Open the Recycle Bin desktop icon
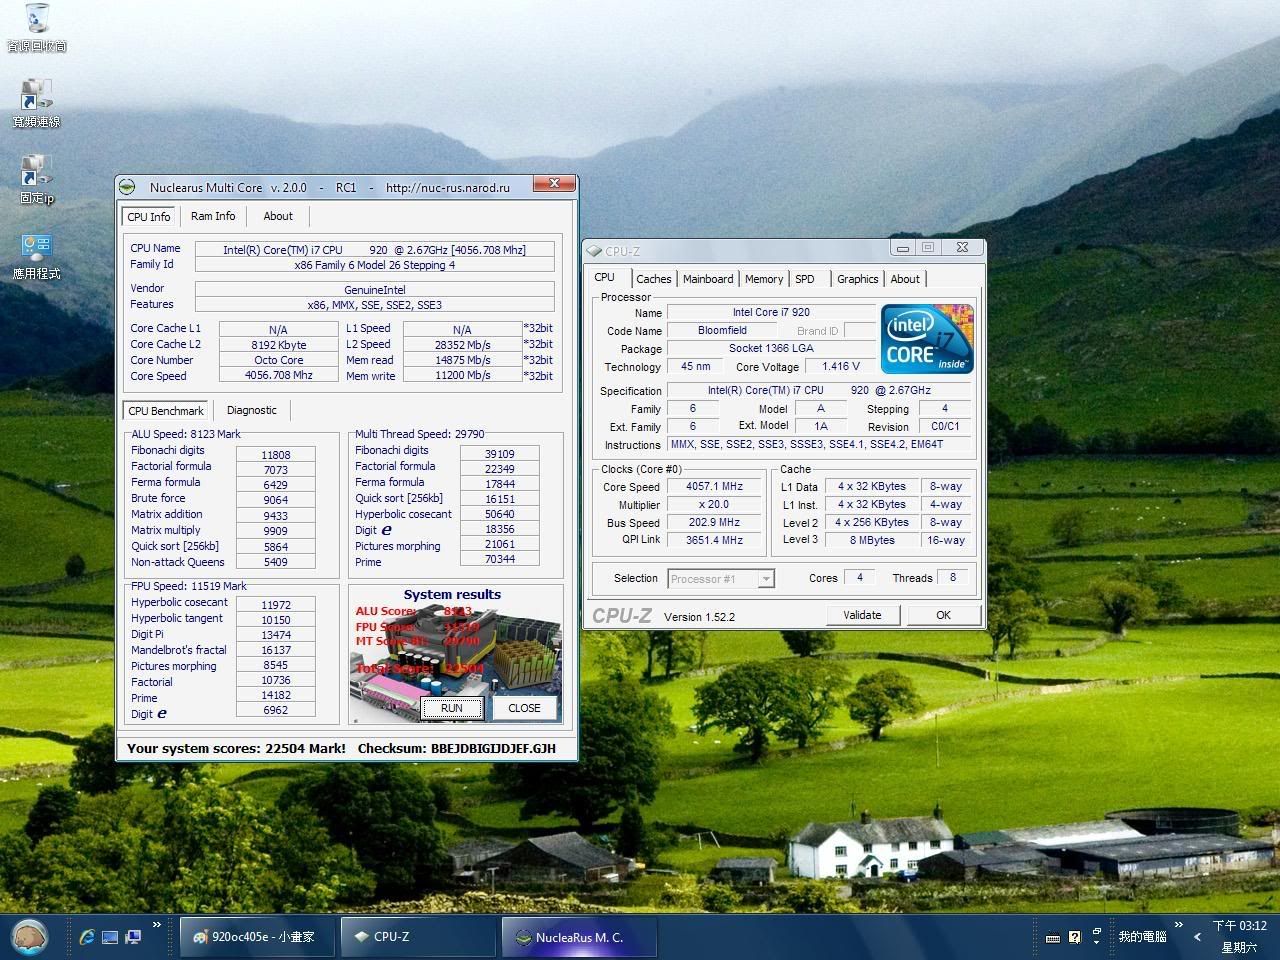The width and height of the screenshot is (1280, 960). click(37, 27)
